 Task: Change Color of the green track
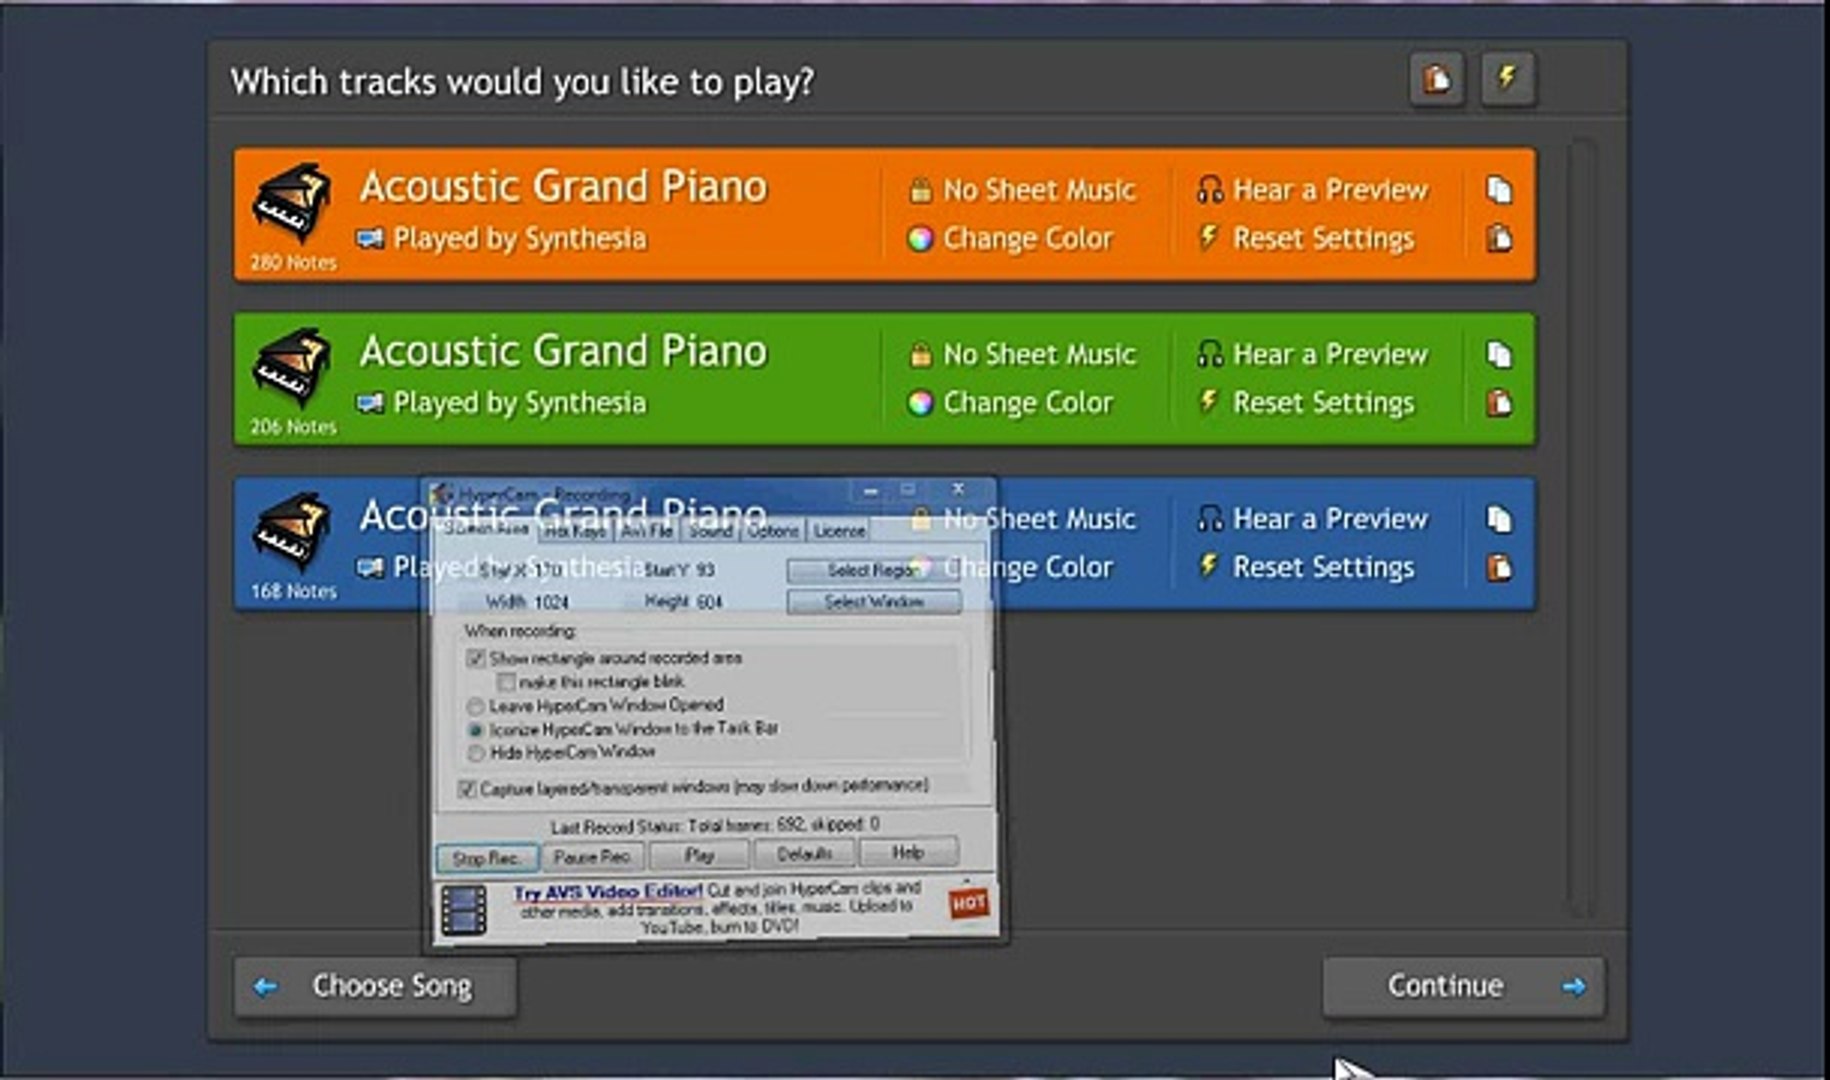click(x=1010, y=403)
